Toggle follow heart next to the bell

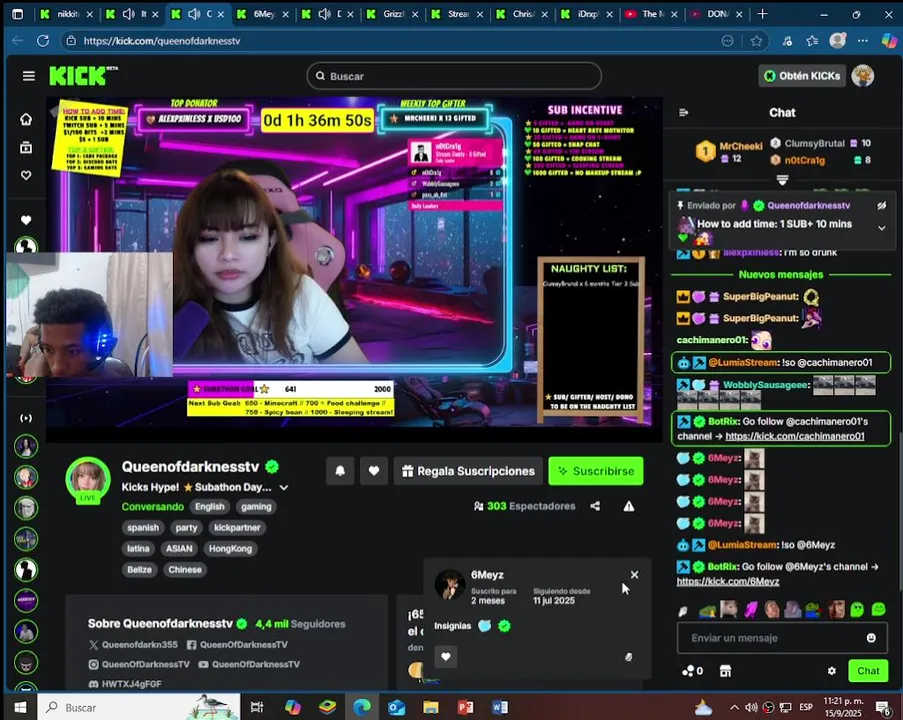click(374, 471)
